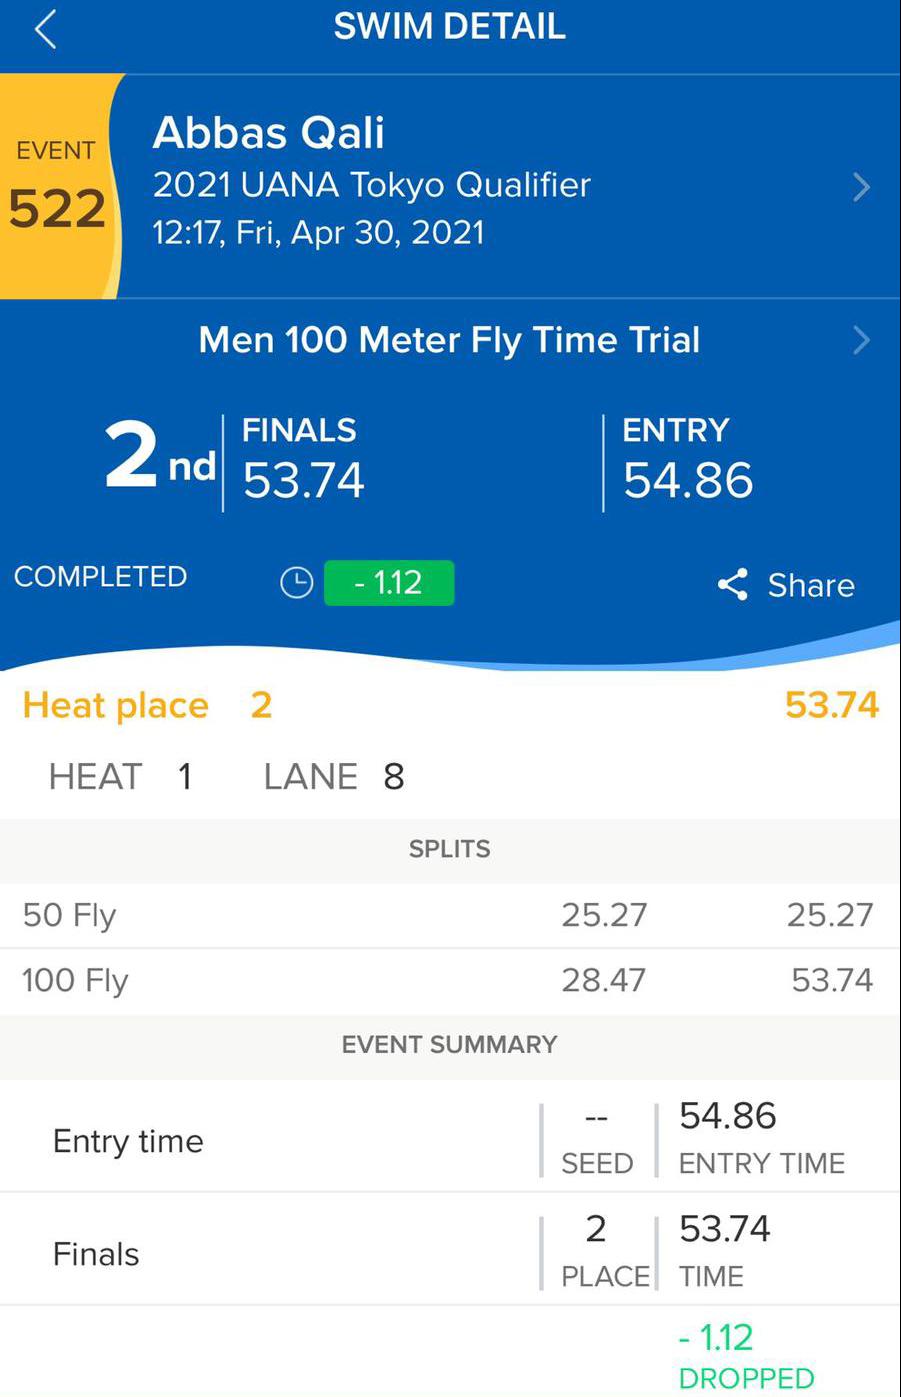Select the Entry time summary row
The height and width of the screenshot is (1397, 901).
coord(450,1137)
